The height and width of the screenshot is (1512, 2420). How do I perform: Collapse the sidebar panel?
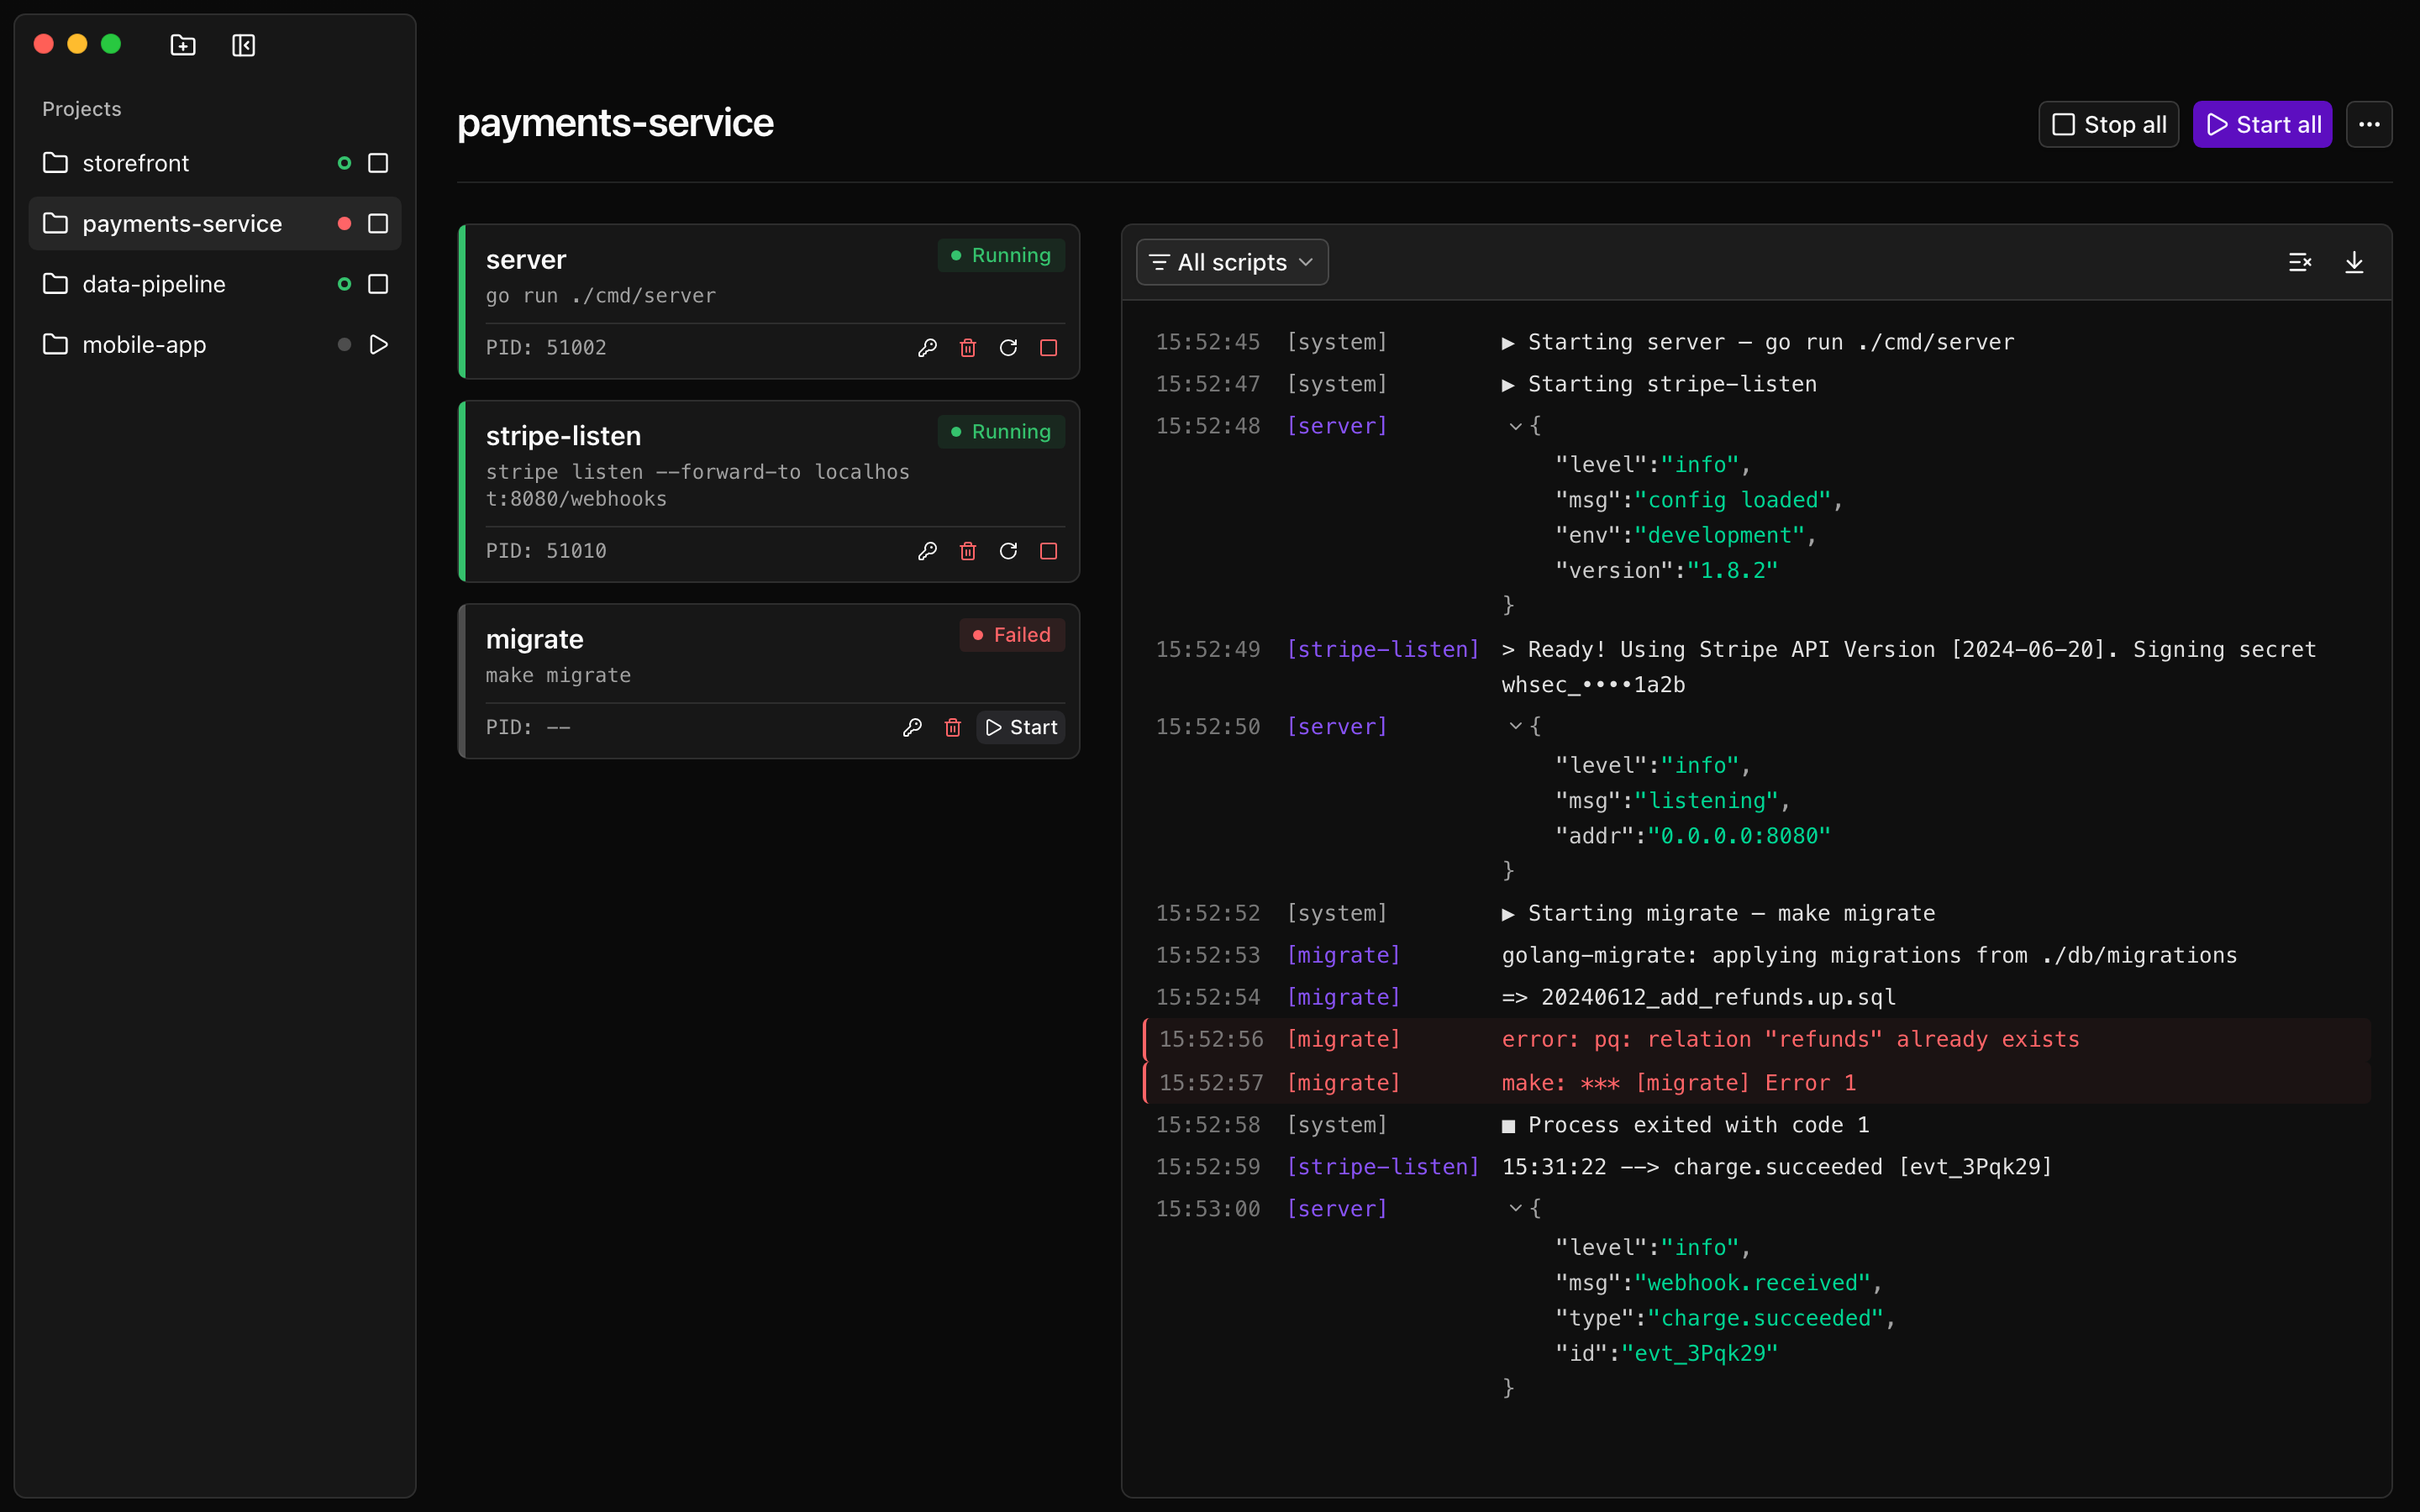pos(243,45)
